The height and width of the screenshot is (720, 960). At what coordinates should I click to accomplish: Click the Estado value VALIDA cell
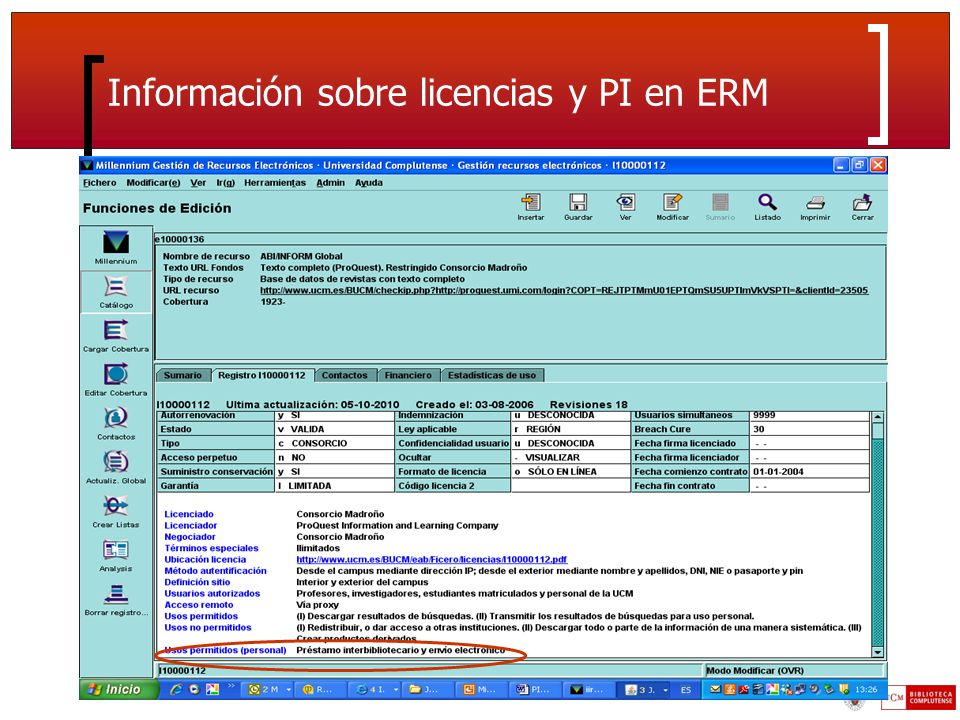pyautogui.click(x=335, y=429)
